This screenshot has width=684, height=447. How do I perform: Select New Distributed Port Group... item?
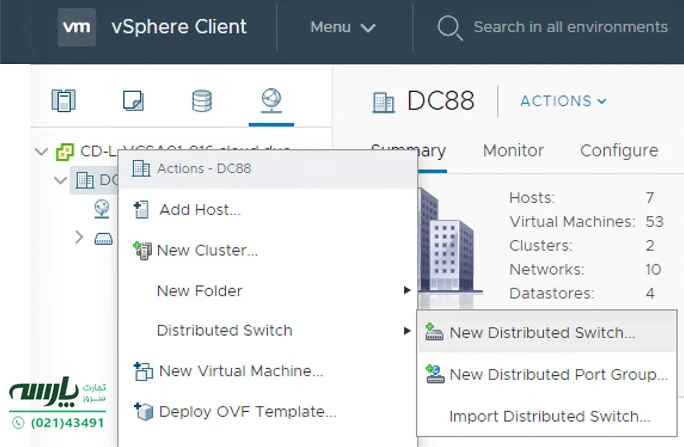547,375
